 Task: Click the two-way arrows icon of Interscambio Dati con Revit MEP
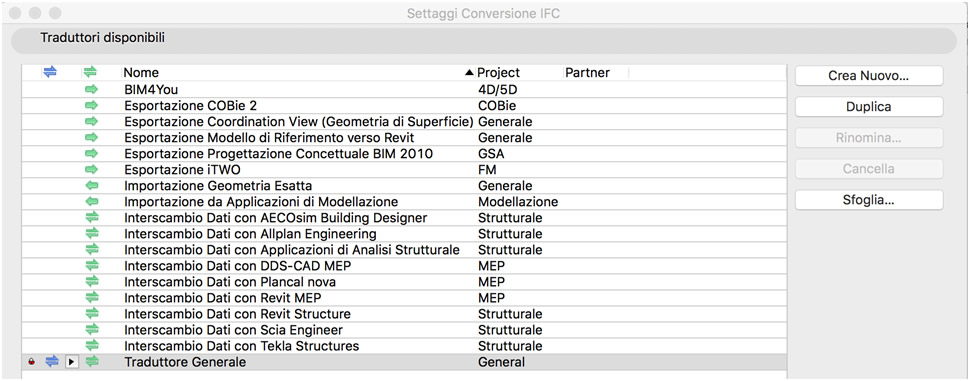click(x=92, y=298)
